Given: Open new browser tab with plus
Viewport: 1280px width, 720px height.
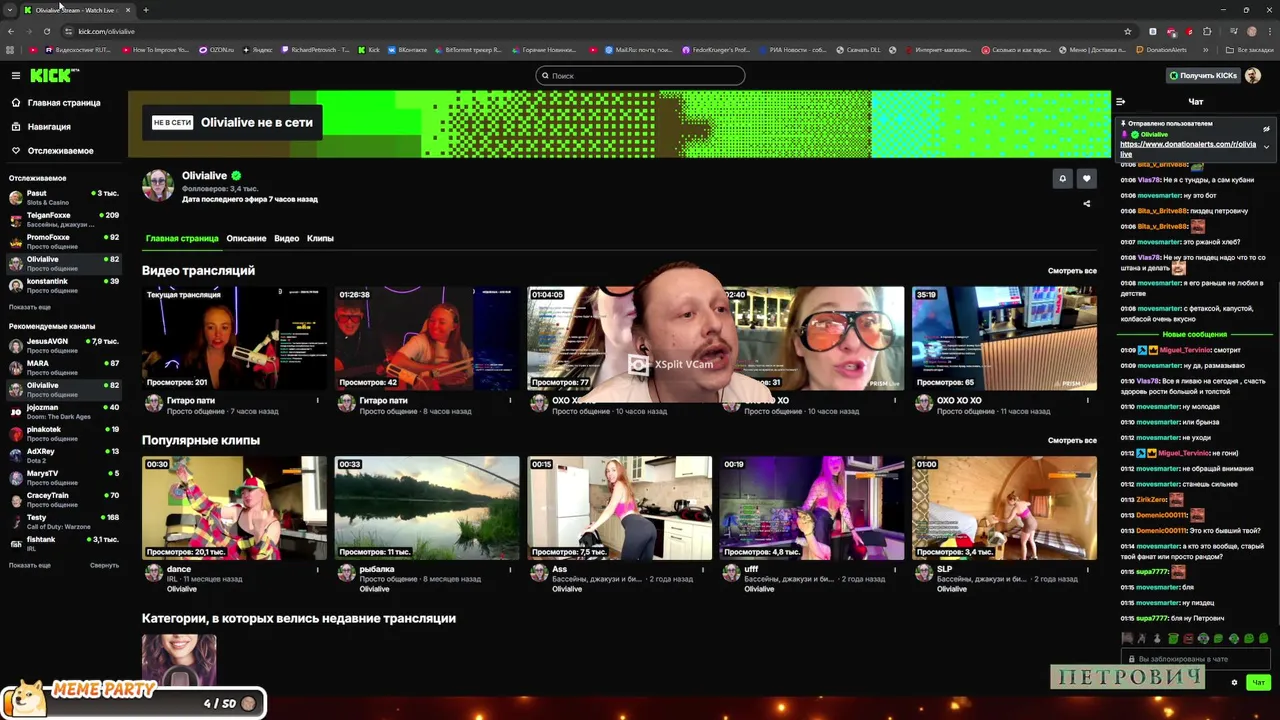Looking at the screenshot, I should click(145, 10).
